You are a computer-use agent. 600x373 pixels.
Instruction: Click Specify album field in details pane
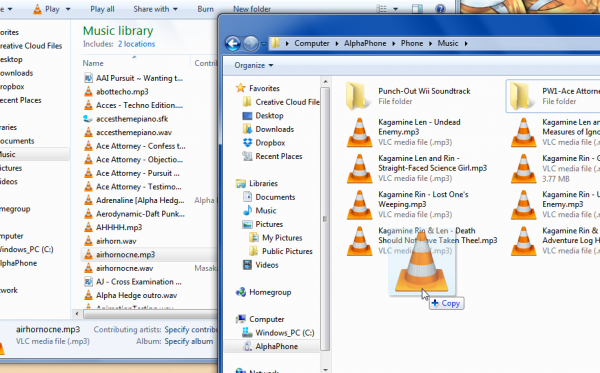pos(189,341)
